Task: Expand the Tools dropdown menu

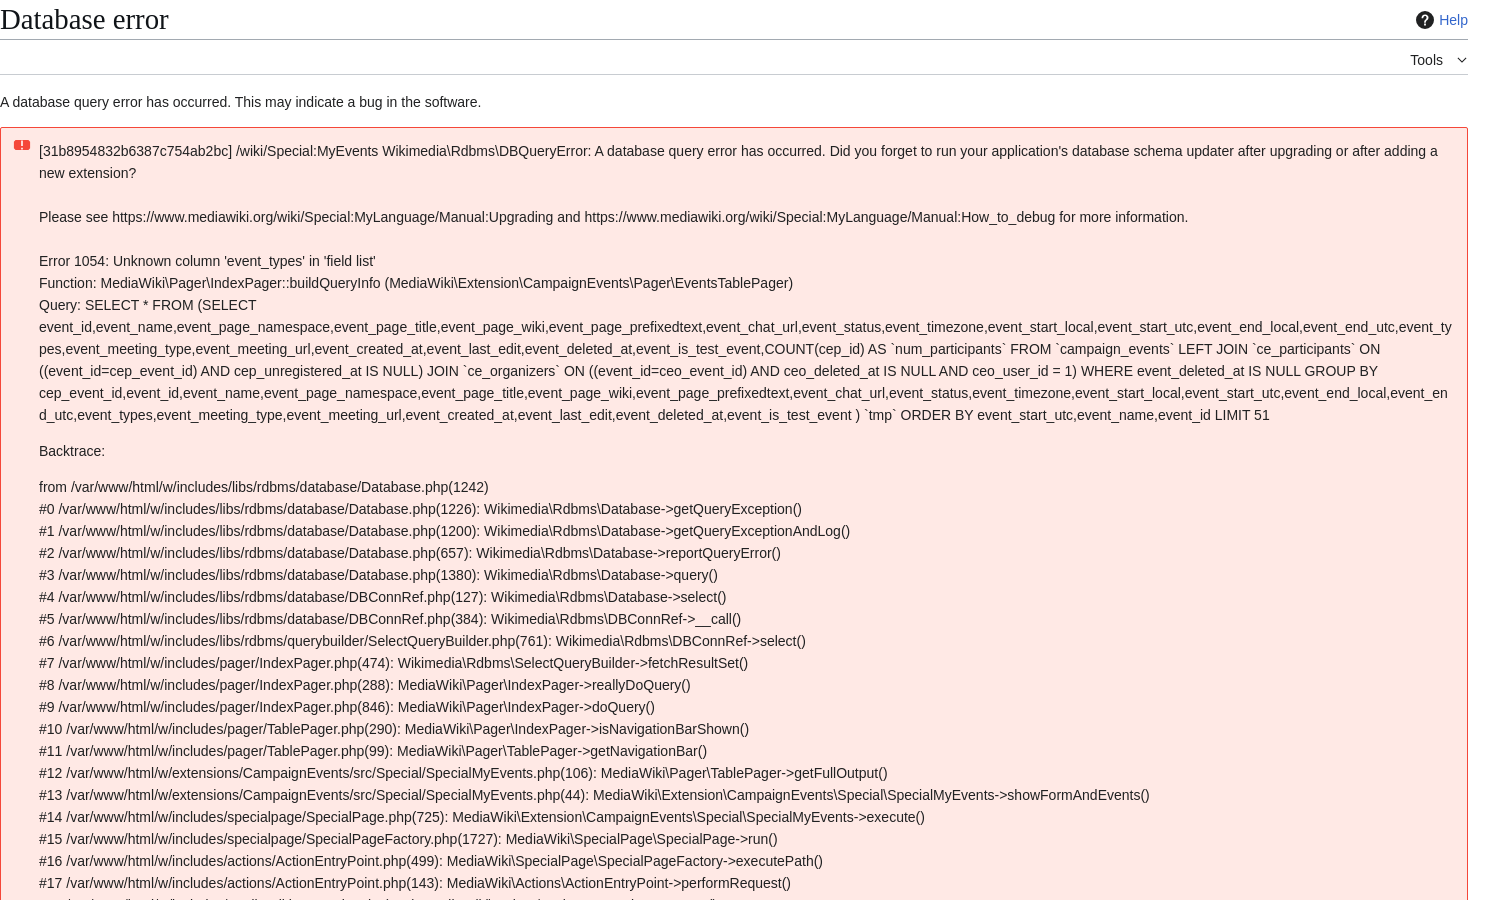Action: 1438,60
